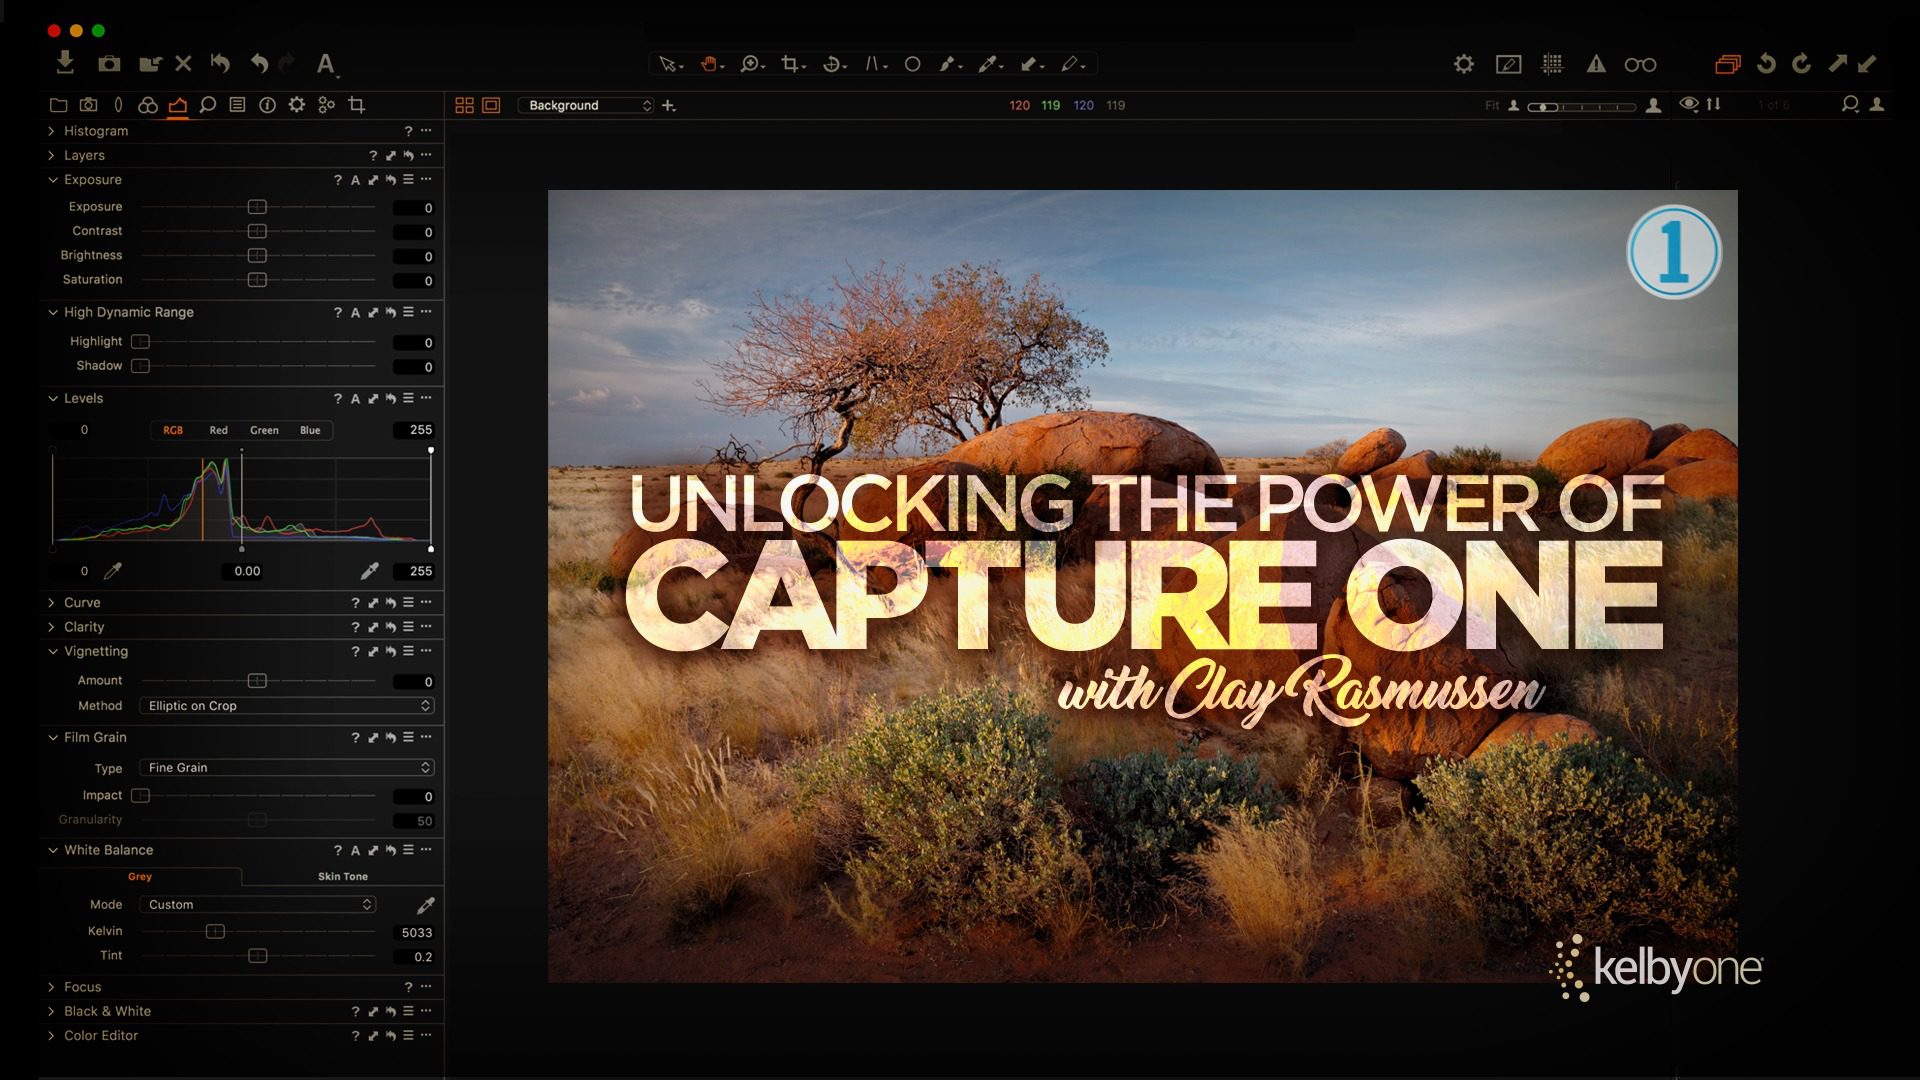Click the Kelvin slider handle

215,932
